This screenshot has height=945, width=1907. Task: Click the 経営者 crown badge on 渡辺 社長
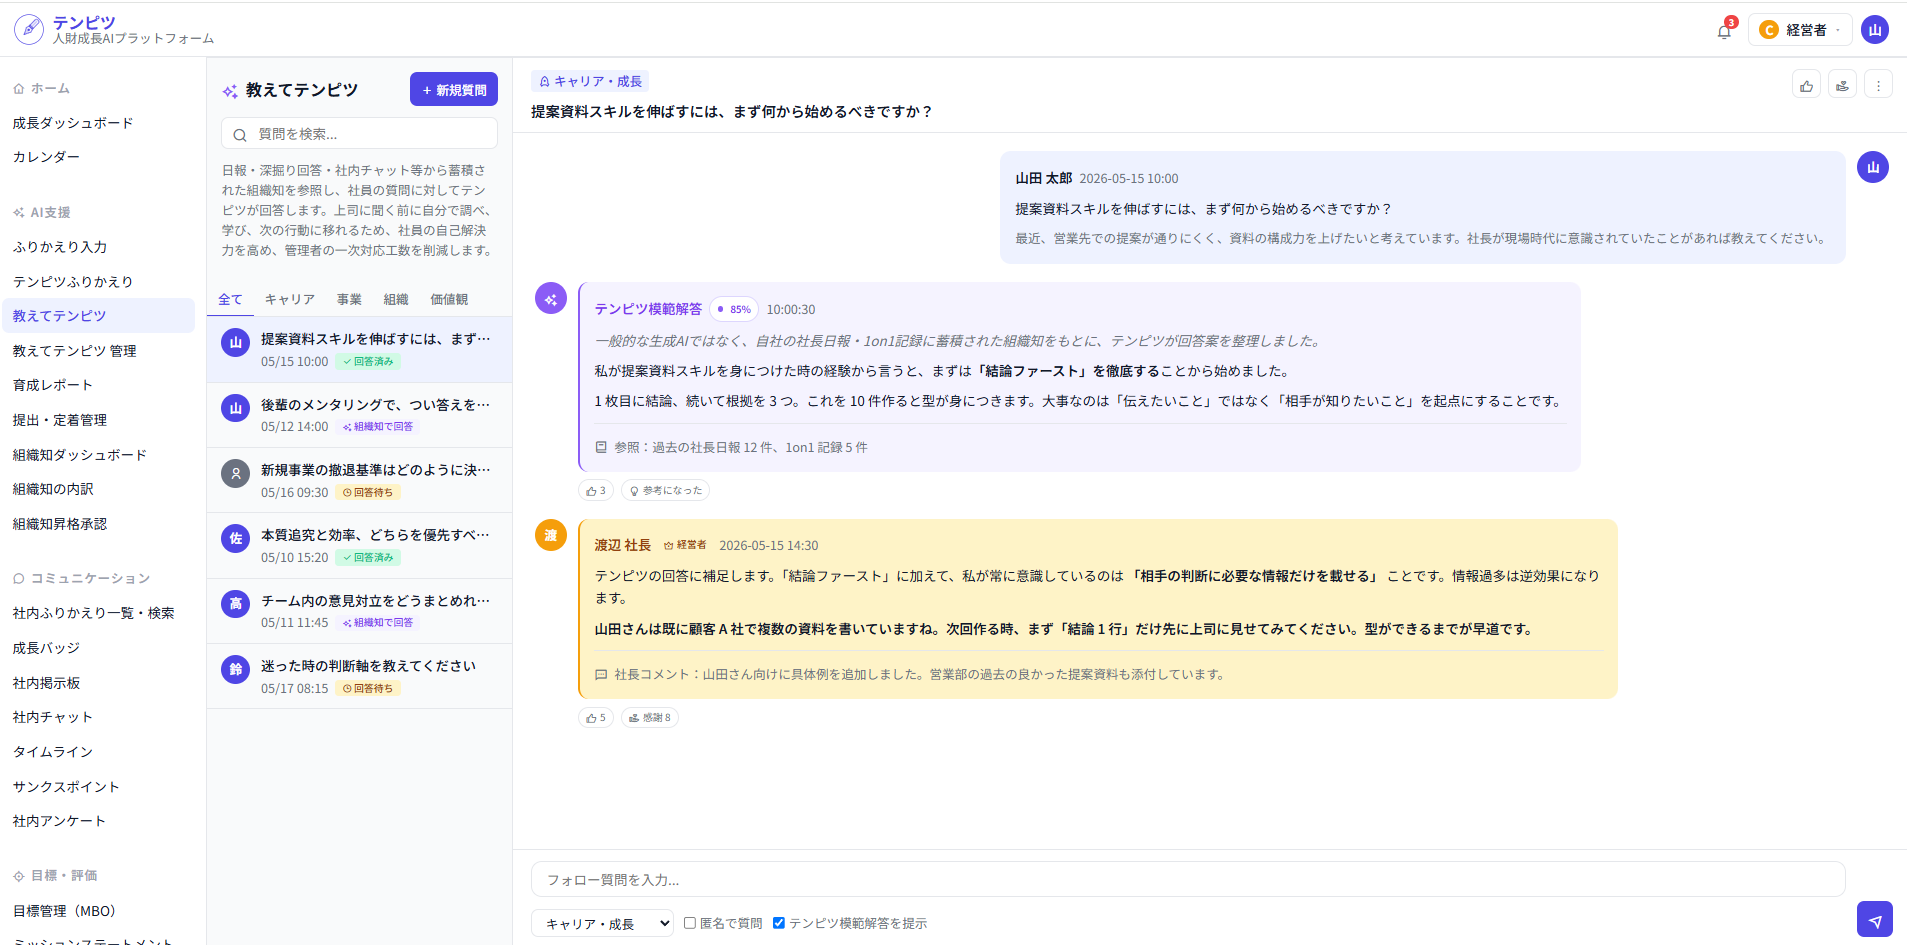point(685,545)
